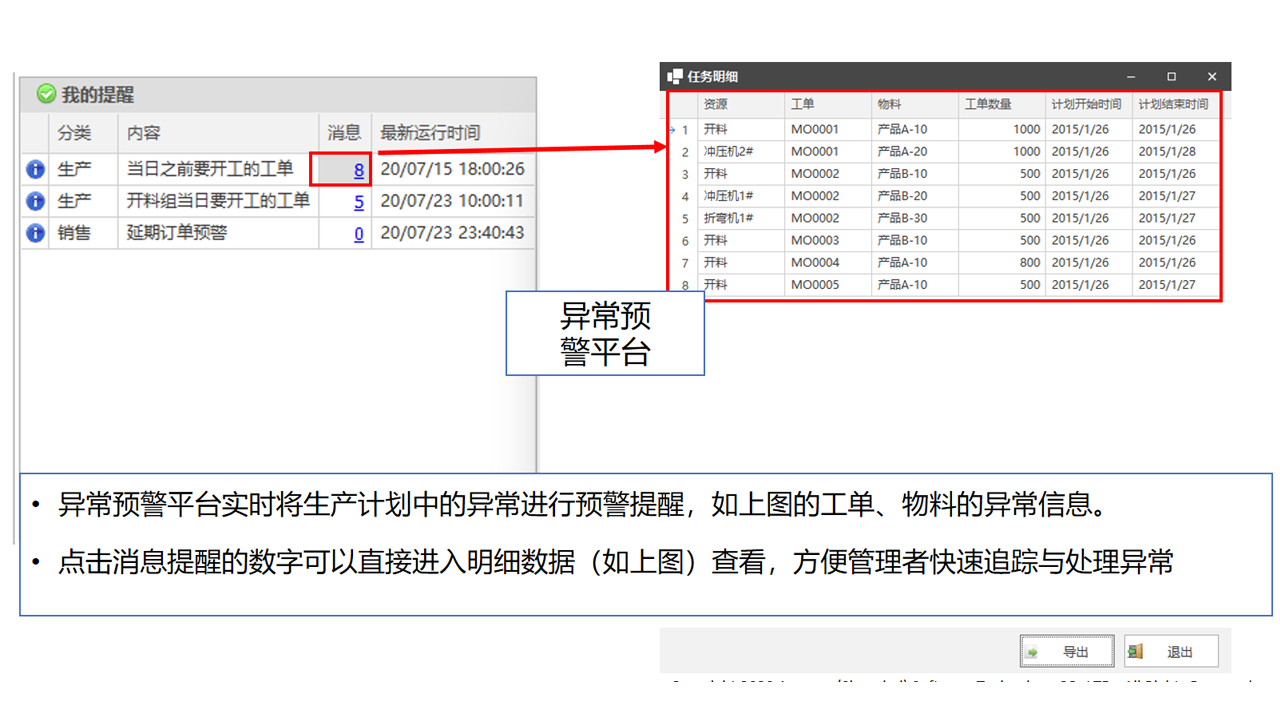Viewport: 1280px width, 728px height.
Task: Open message count link 8
Action: [x=358, y=171]
